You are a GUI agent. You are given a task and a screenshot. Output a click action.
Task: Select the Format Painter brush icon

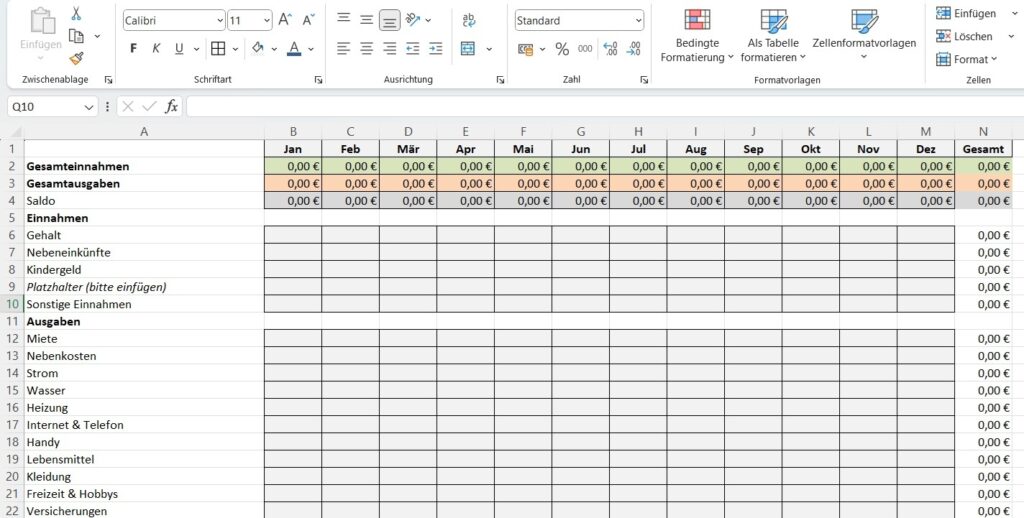[76, 58]
